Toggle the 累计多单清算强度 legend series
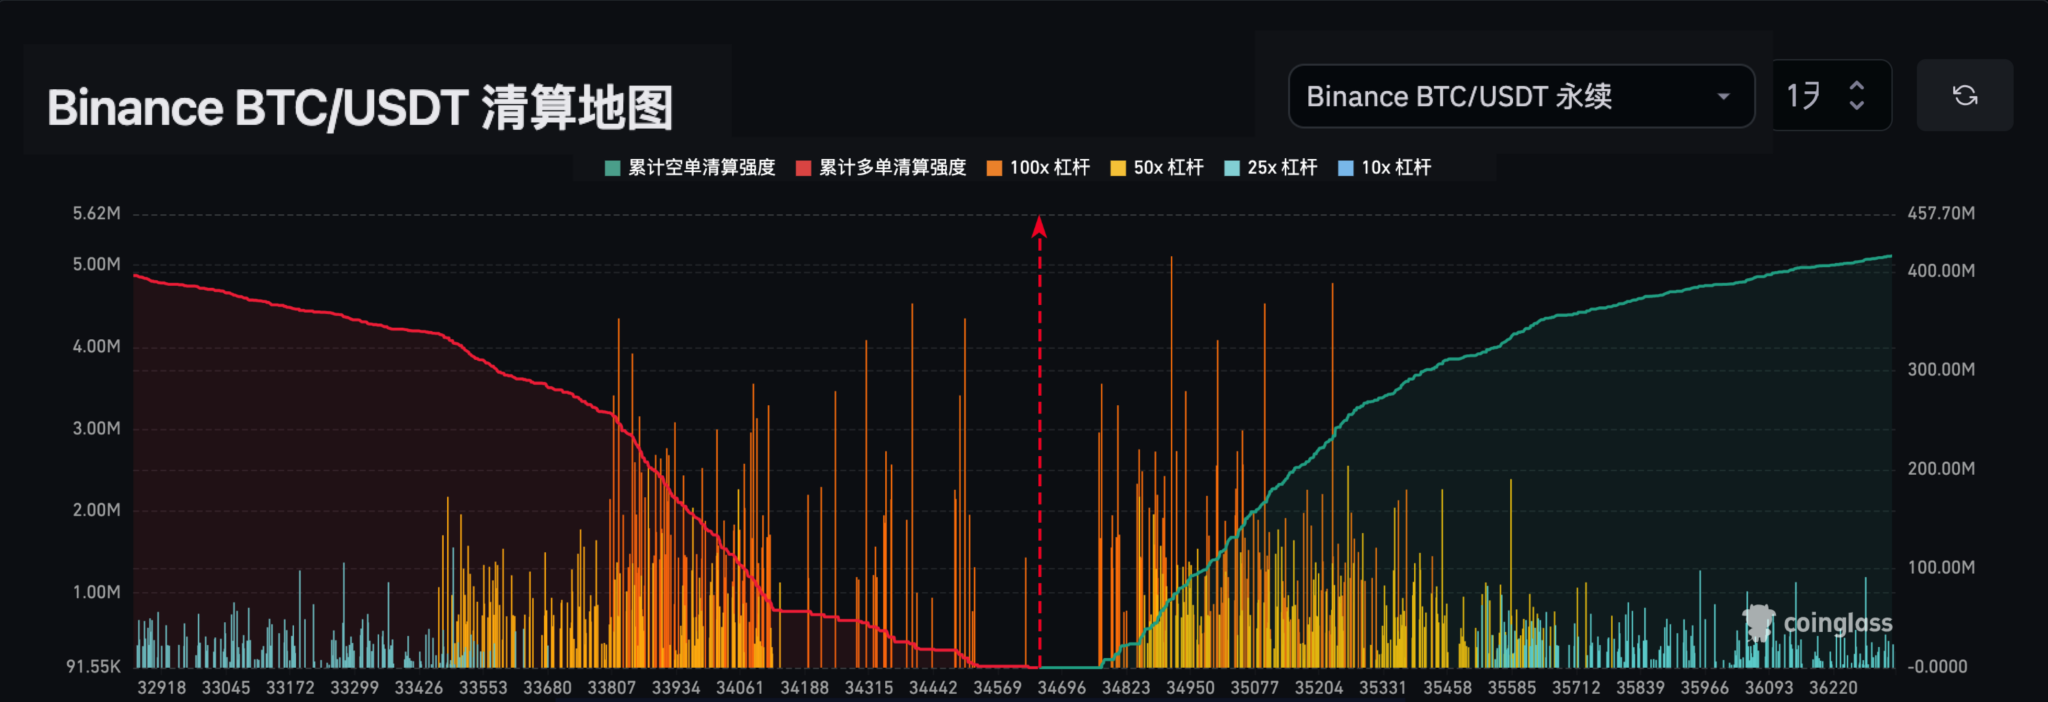This screenshot has height=702, width=2048. click(881, 168)
